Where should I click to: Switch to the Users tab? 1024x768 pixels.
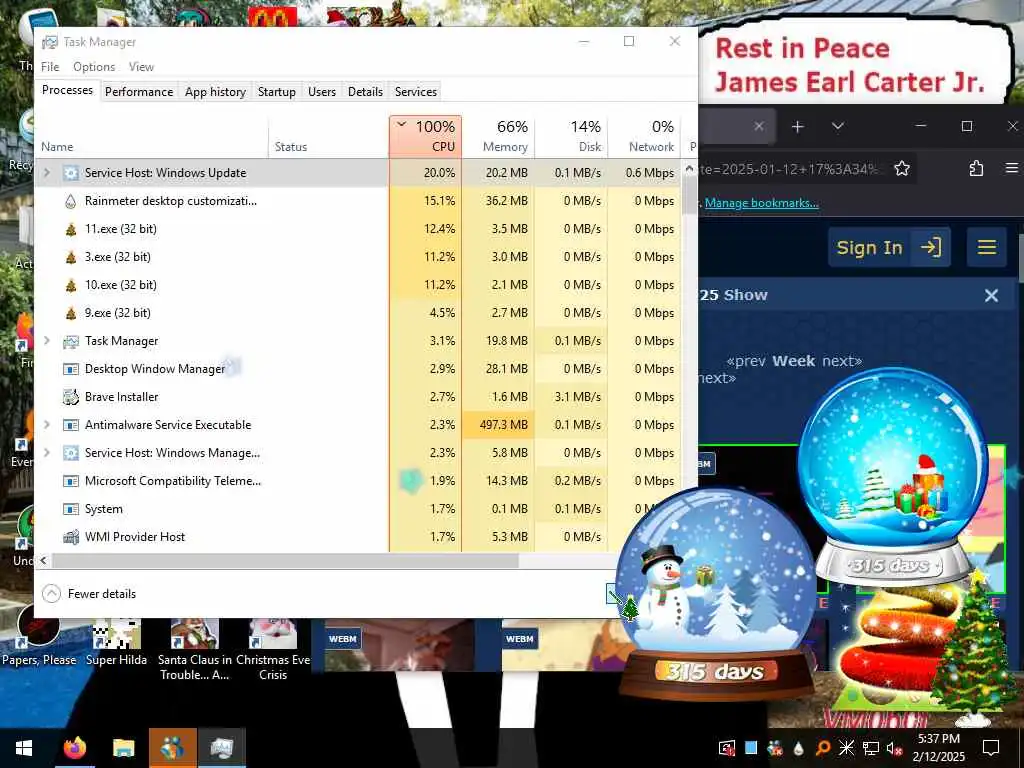[x=322, y=91]
